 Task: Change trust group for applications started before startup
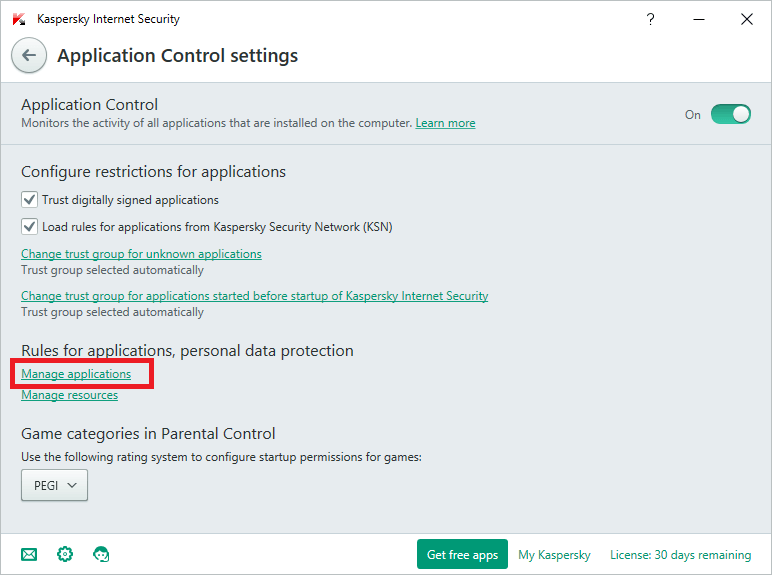[x=254, y=296]
